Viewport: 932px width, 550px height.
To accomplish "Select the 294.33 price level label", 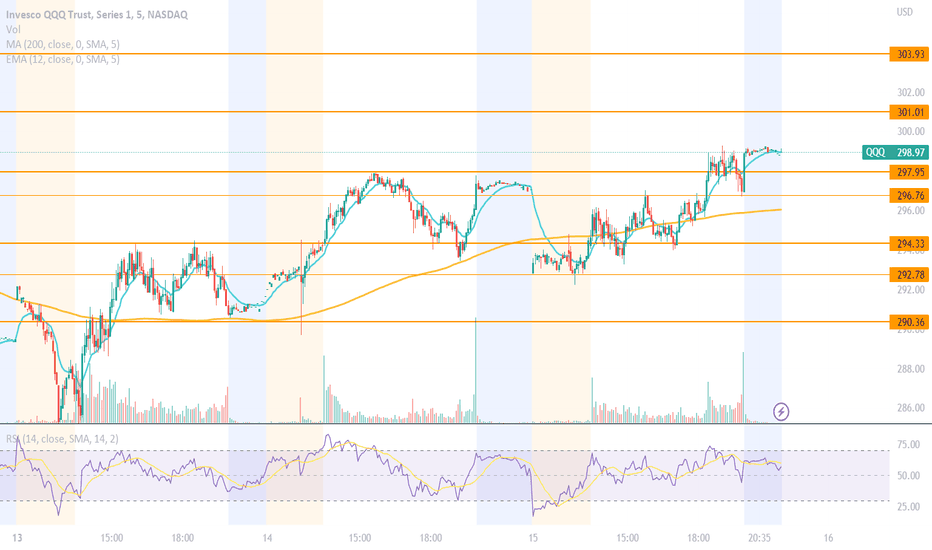I will click(x=909, y=243).
